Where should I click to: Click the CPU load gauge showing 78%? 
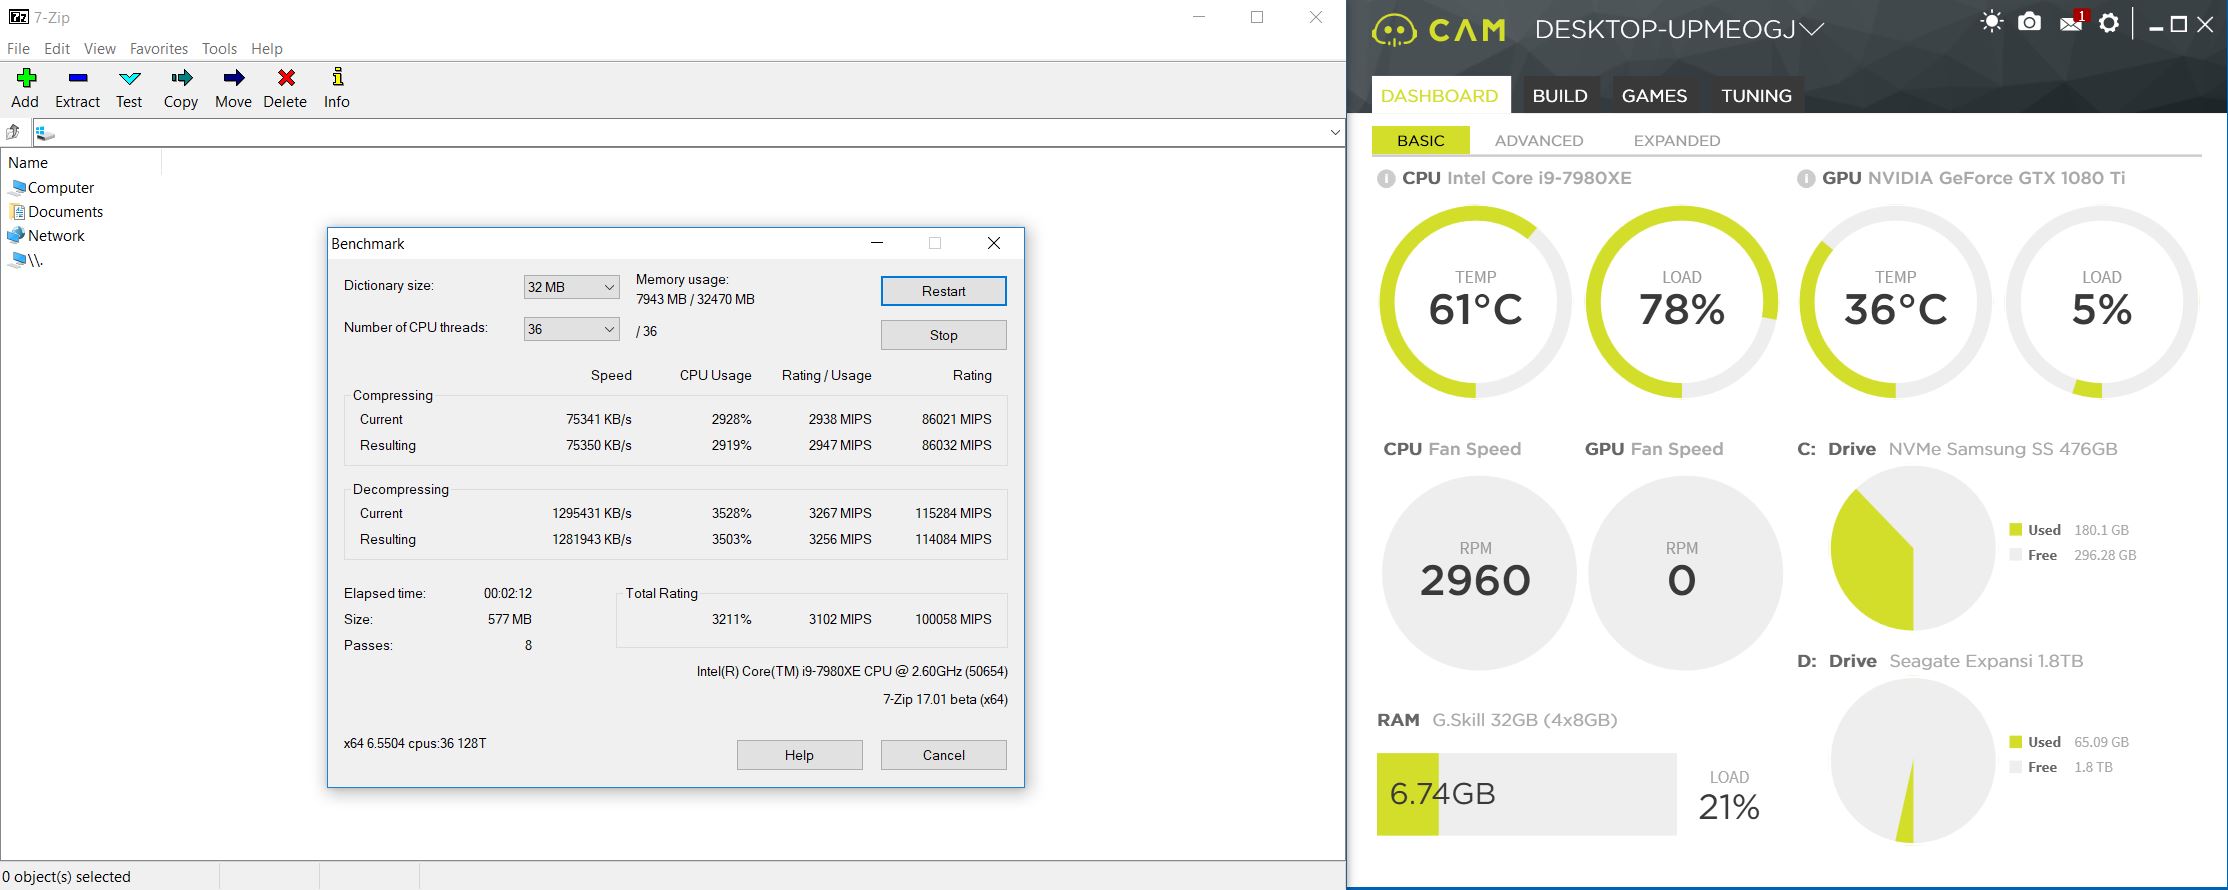(1682, 302)
